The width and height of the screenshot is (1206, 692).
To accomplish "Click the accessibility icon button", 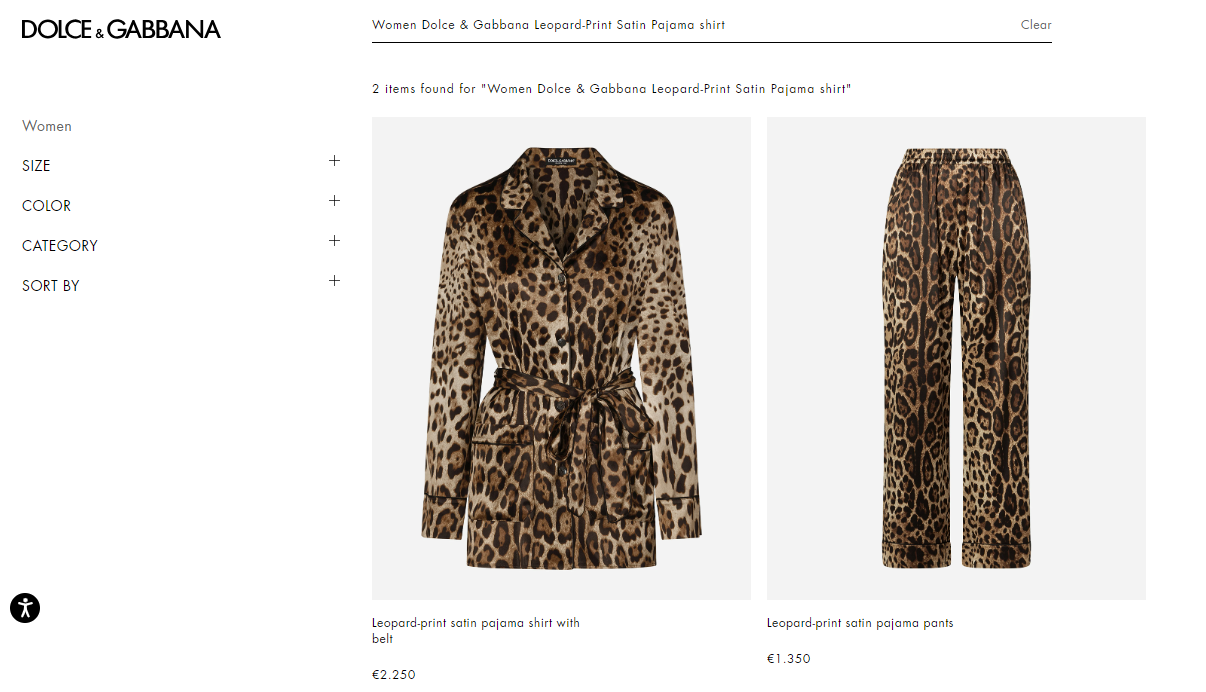I will [25, 607].
